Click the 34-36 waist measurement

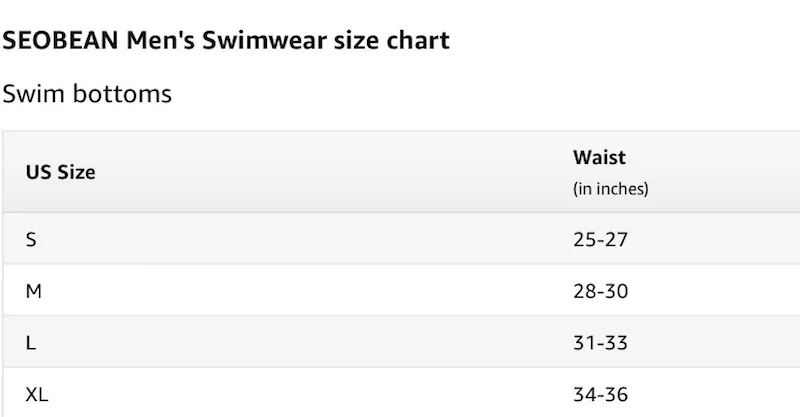pyautogui.click(x=600, y=395)
